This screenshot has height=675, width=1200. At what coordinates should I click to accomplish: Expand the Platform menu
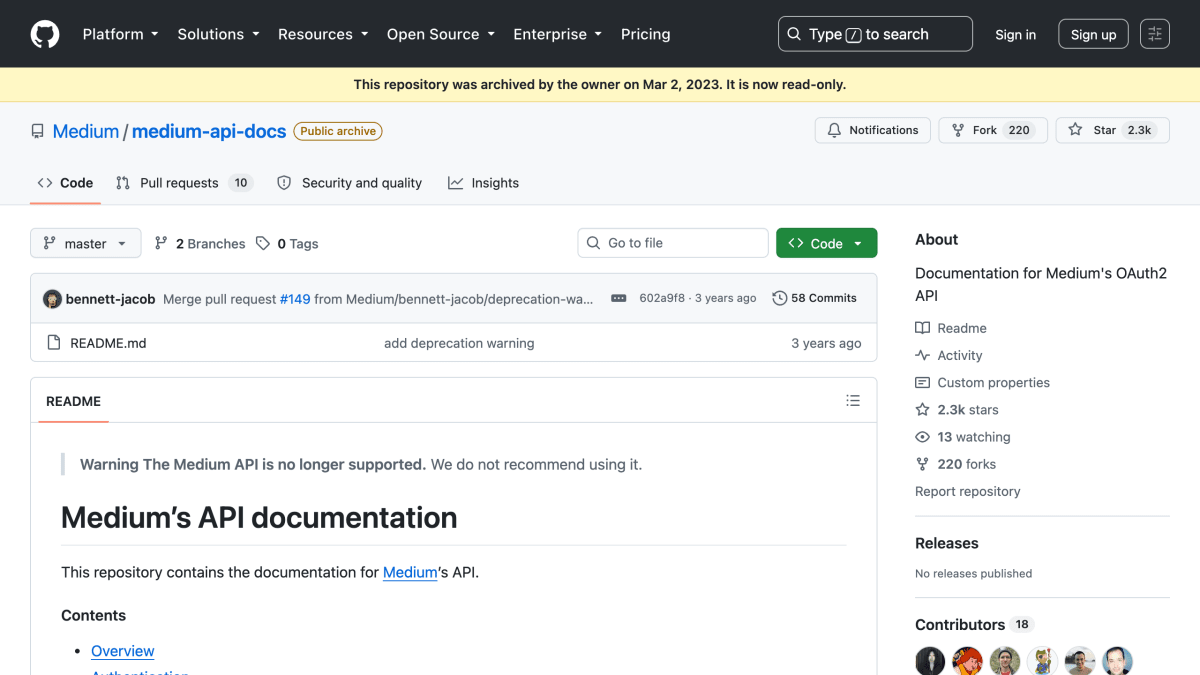tap(120, 34)
